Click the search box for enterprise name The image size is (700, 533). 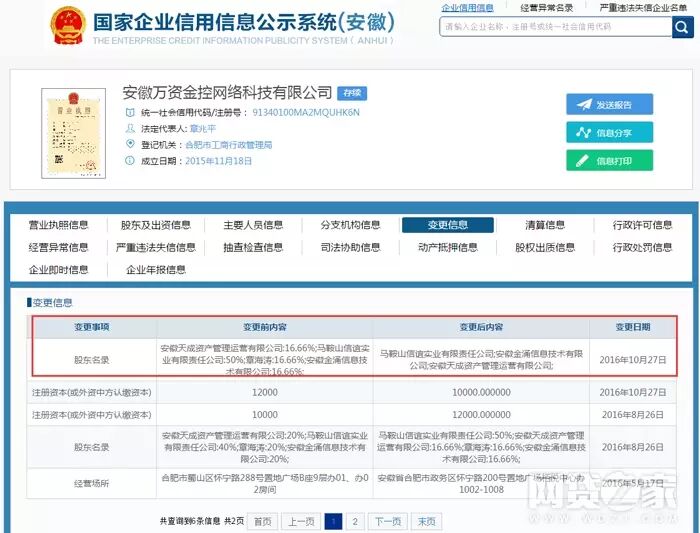(x=555, y=27)
